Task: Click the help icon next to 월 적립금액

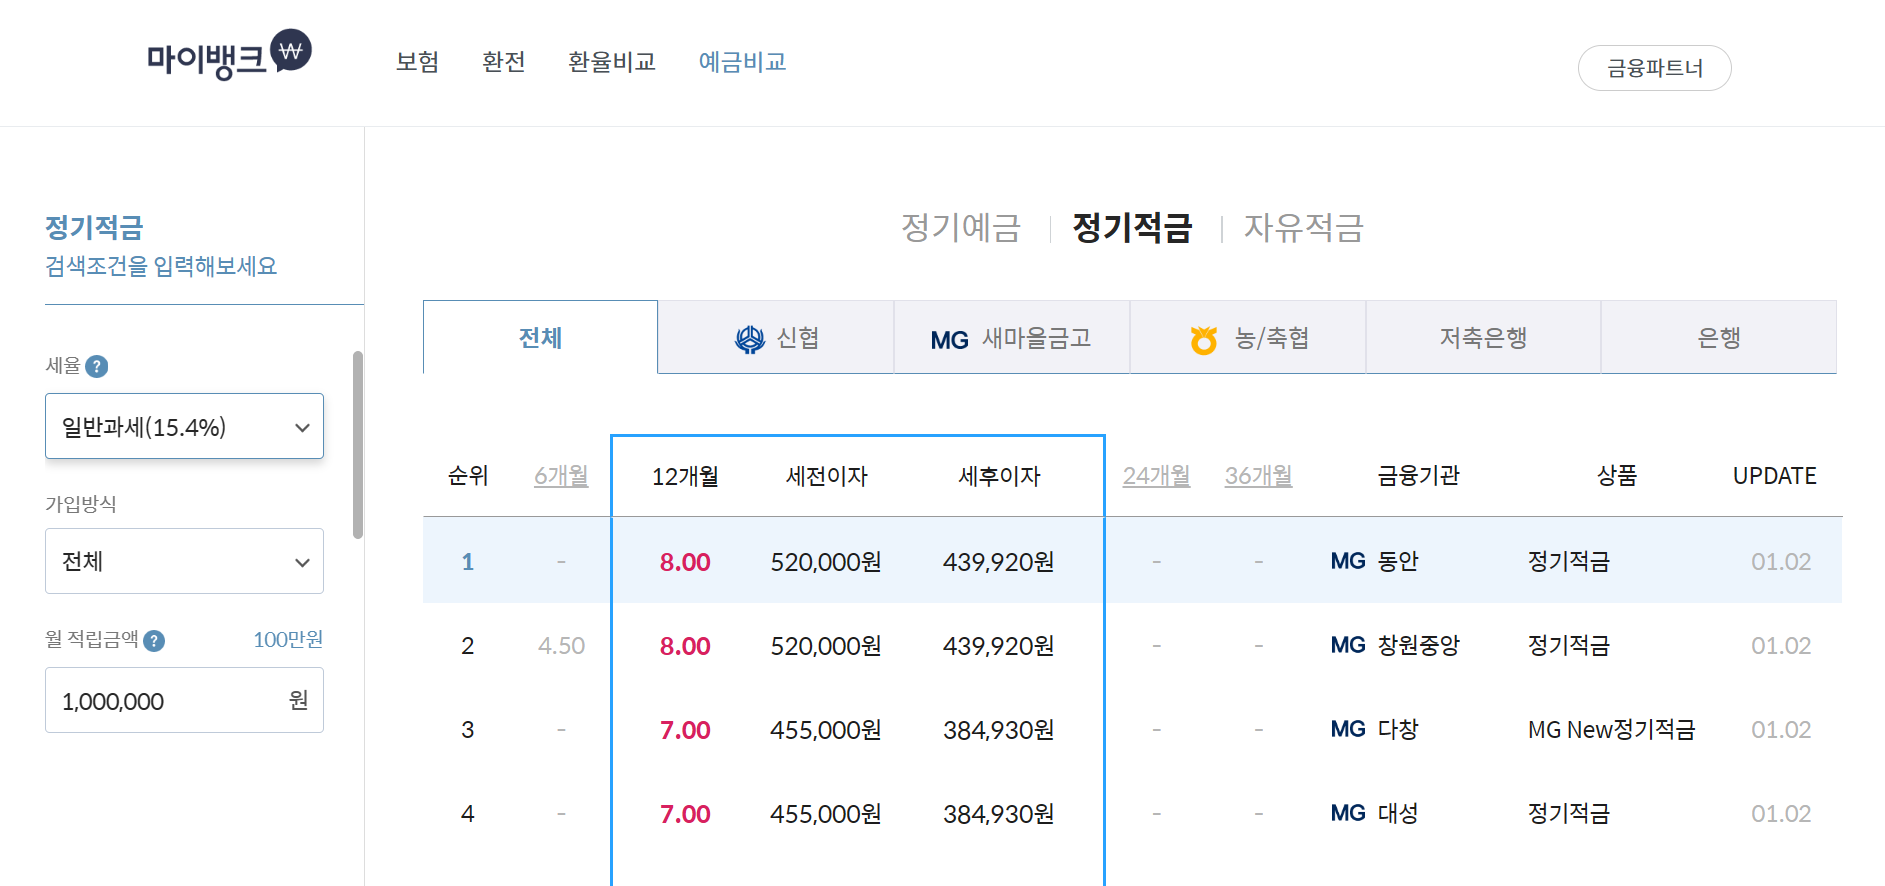Action: (x=154, y=641)
